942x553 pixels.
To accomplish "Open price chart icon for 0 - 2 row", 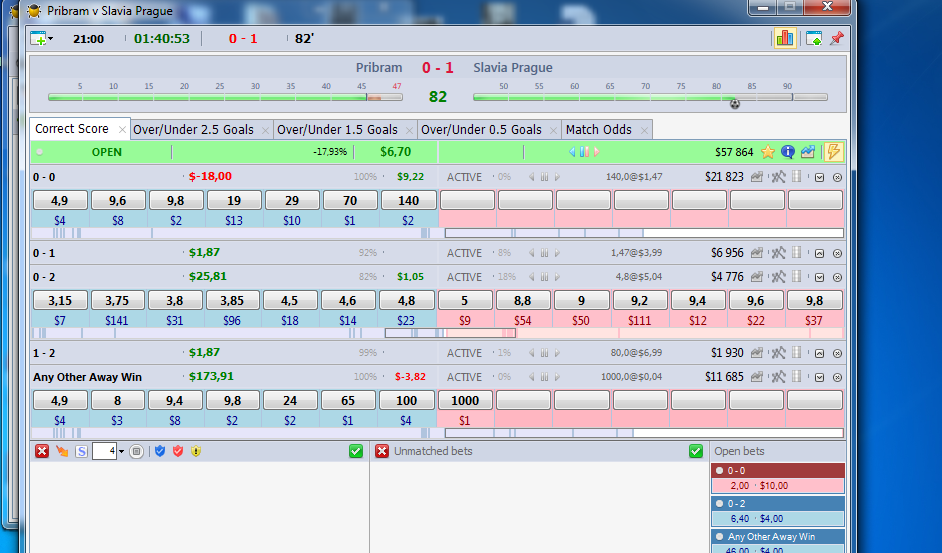I will [757, 276].
